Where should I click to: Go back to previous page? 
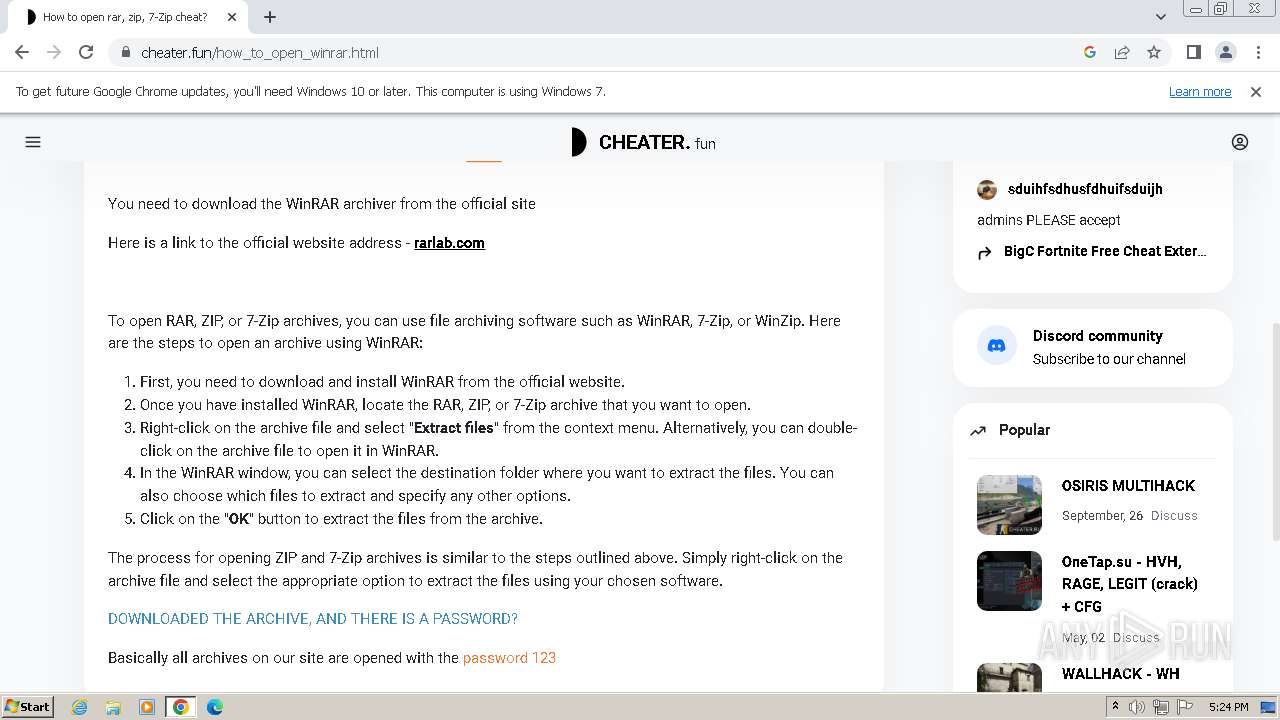coord(22,52)
